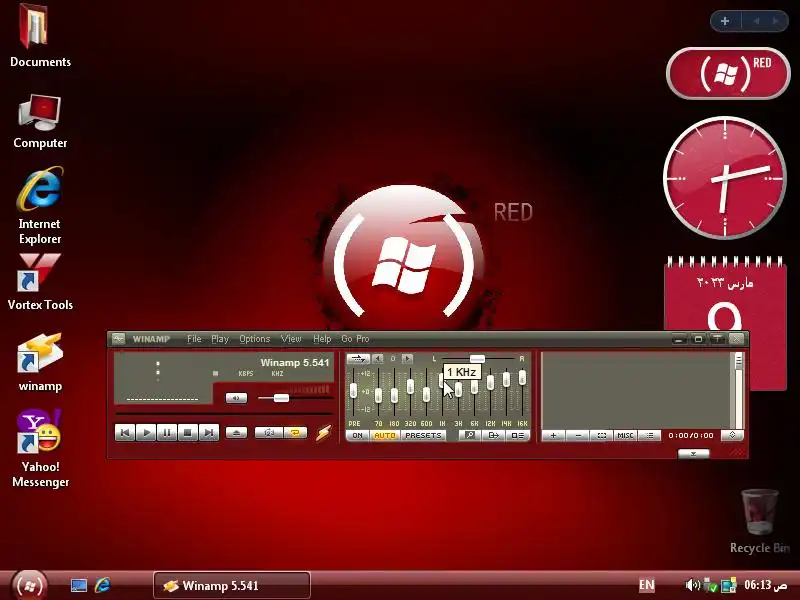Select the Recycle Bin icon
The width and height of the screenshot is (800, 600).
[x=760, y=521]
